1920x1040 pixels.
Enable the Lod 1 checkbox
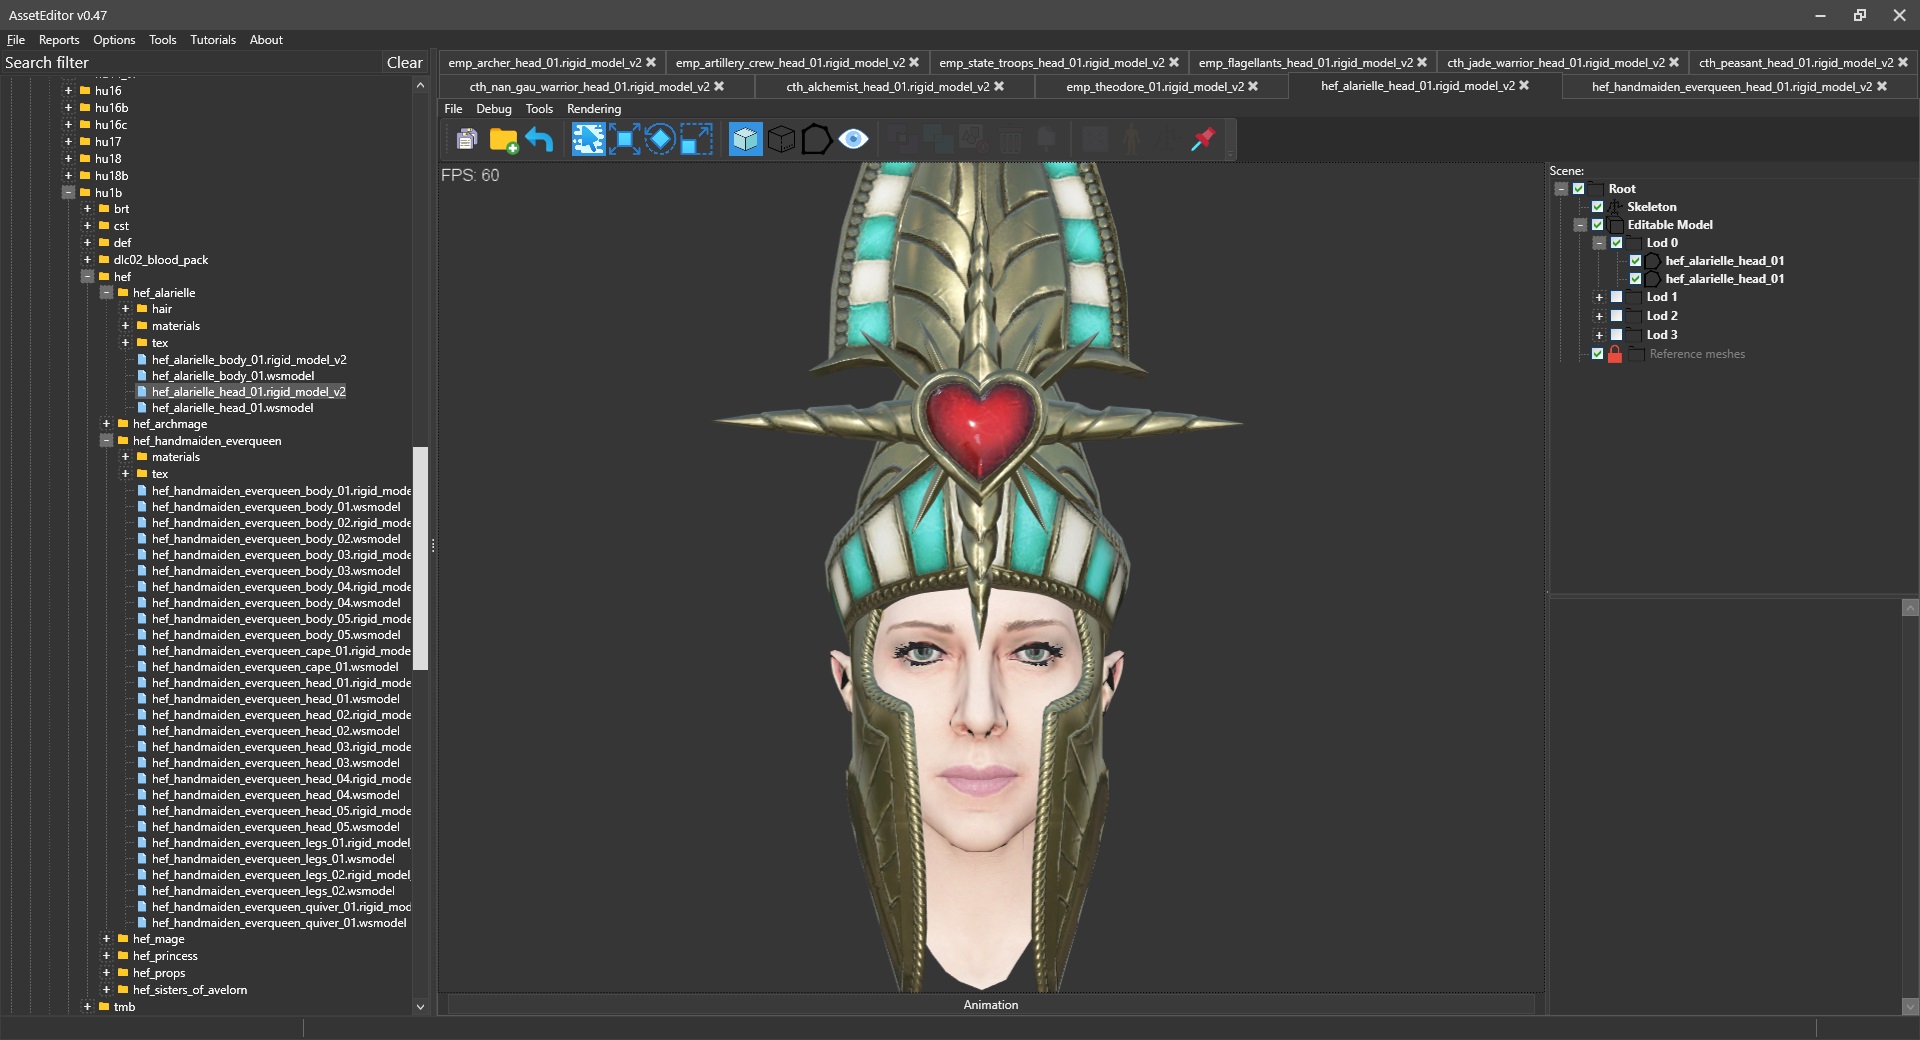point(1616,297)
